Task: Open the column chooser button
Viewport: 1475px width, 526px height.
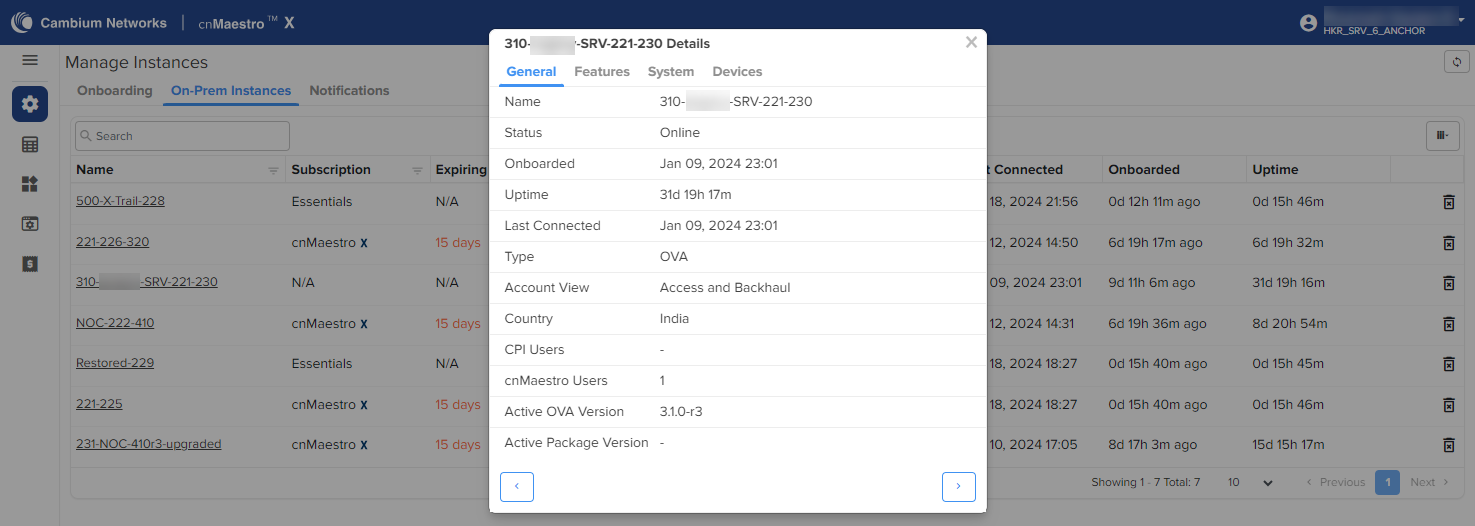Action: coord(1441,136)
